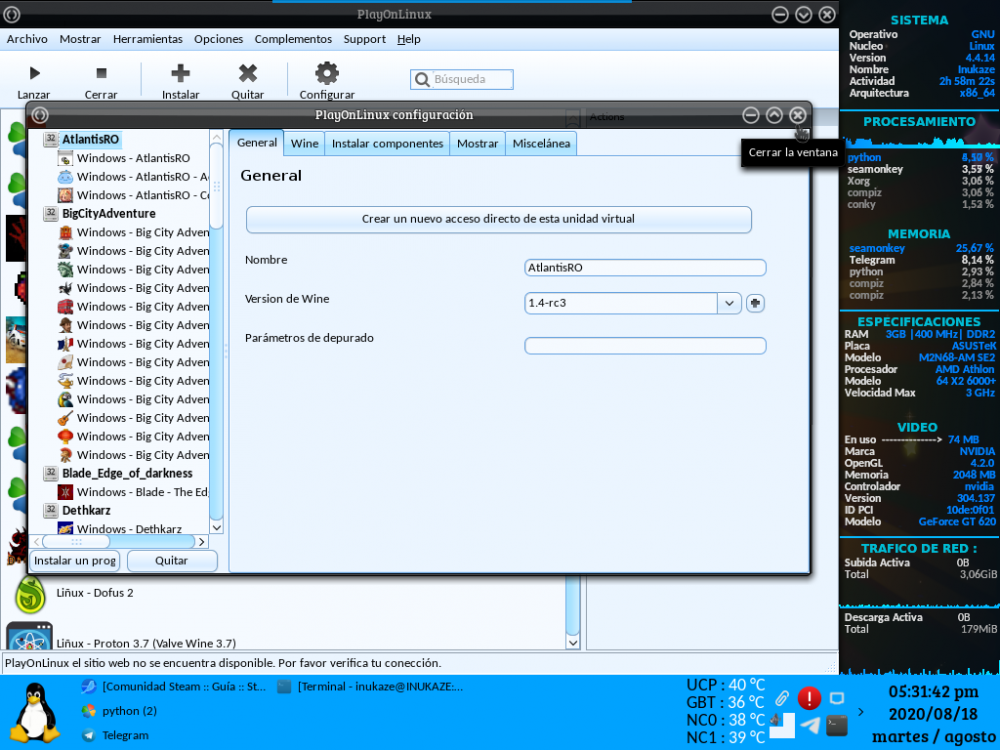
Task: Select the BigCityAdventure virtual drive
Action: click(108, 214)
